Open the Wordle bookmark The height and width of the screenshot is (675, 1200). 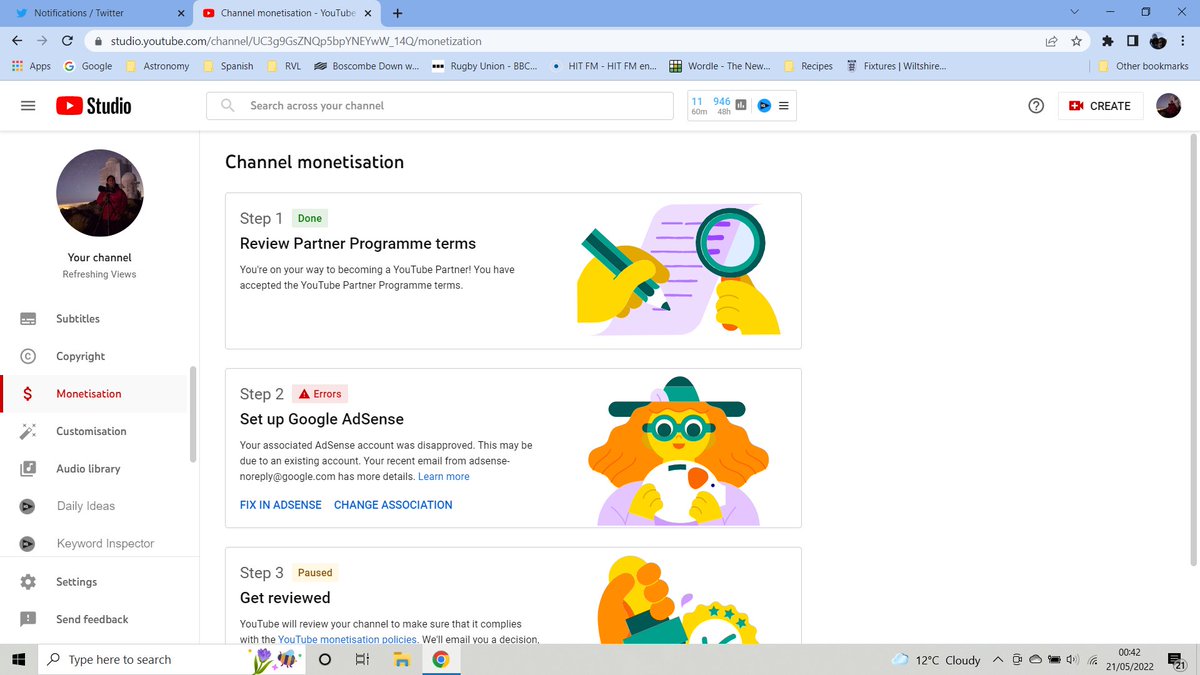click(x=720, y=66)
